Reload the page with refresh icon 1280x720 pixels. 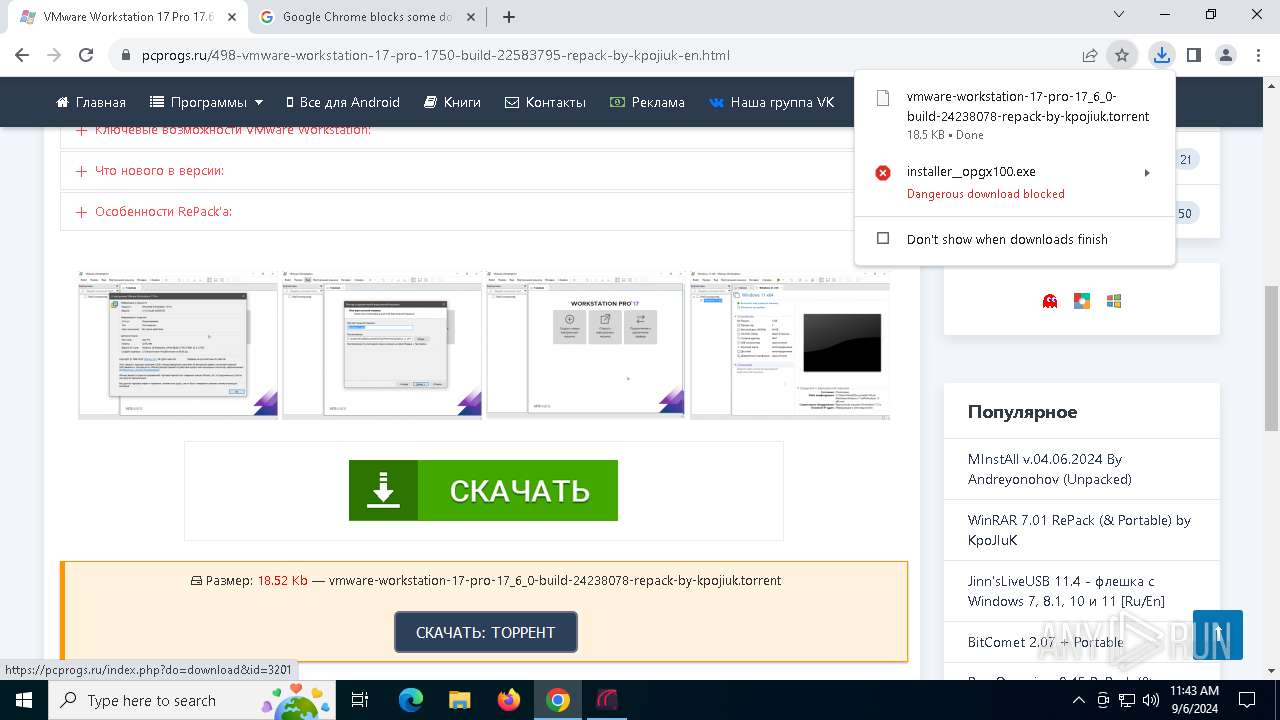click(86, 55)
